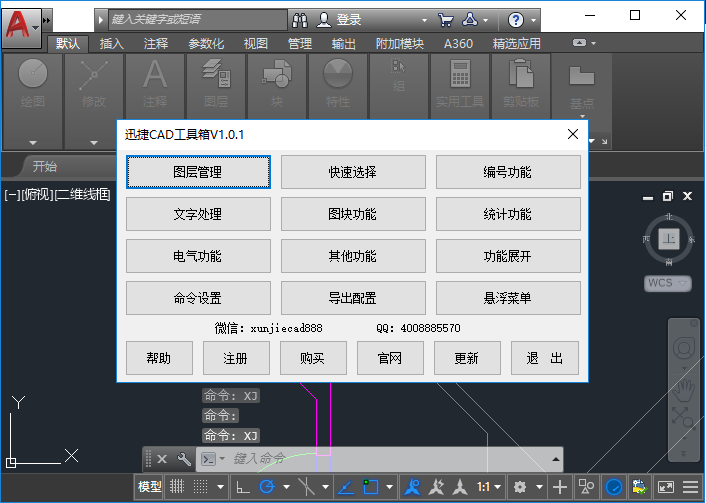Expand the command line history arrow

point(556,459)
